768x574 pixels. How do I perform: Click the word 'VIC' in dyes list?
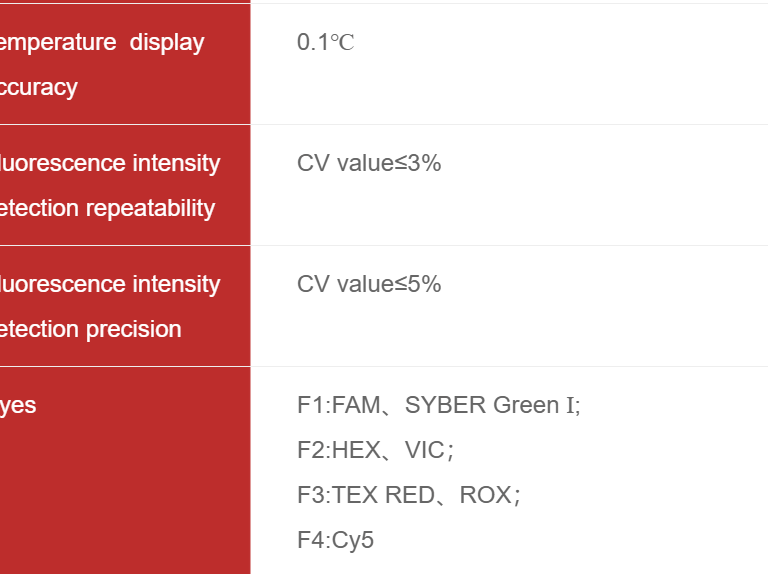pyautogui.click(x=425, y=450)
